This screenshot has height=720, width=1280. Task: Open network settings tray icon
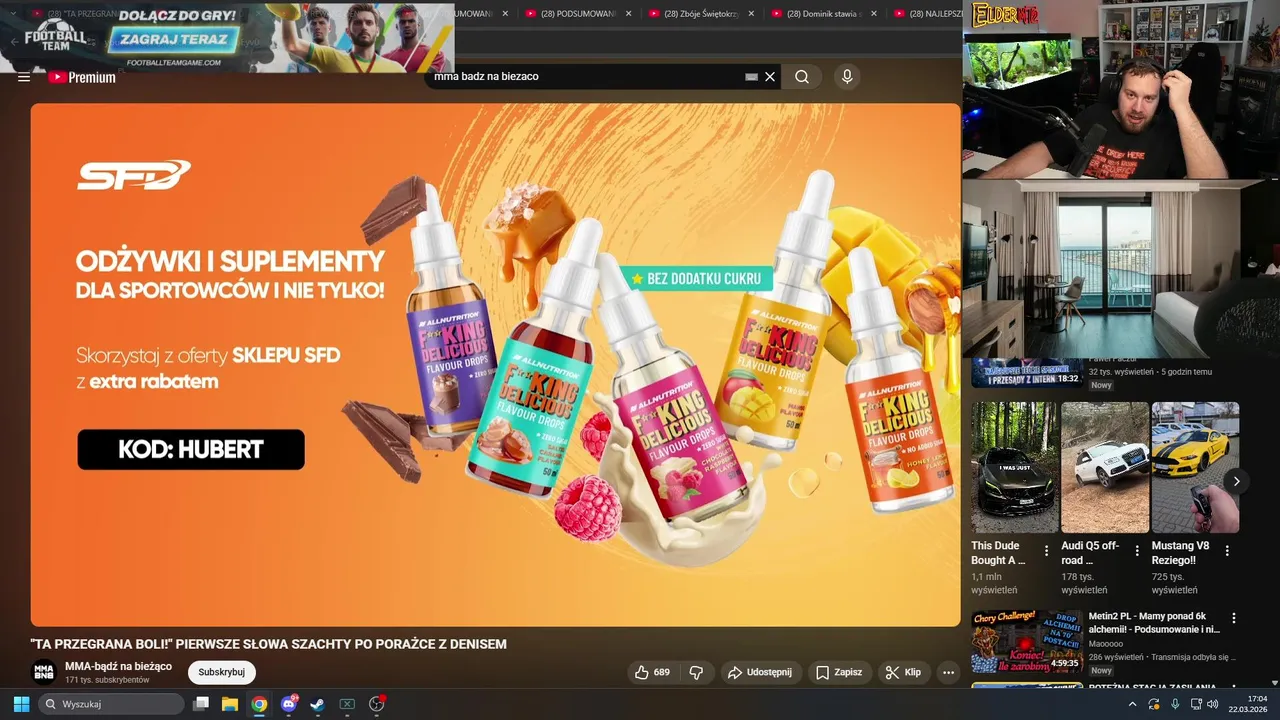click(x=1195, y=704)
